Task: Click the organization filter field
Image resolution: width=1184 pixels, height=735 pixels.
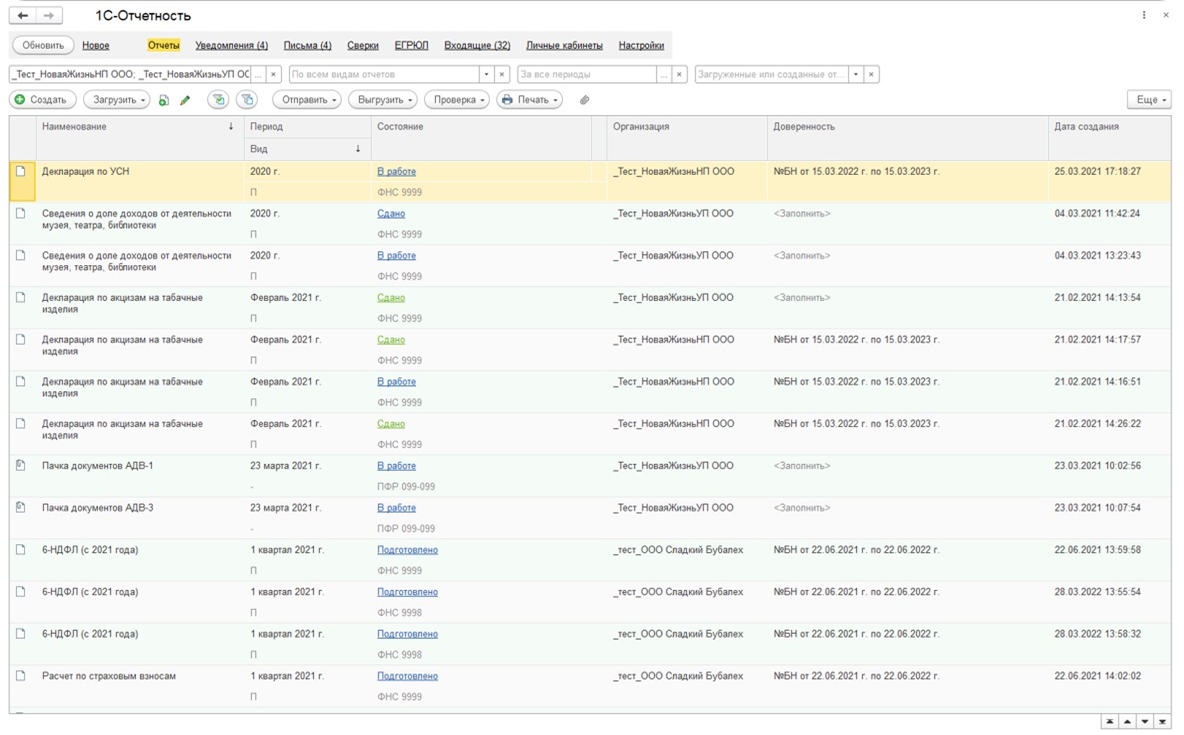Action: pyautogui.click(x=131, y=74)
